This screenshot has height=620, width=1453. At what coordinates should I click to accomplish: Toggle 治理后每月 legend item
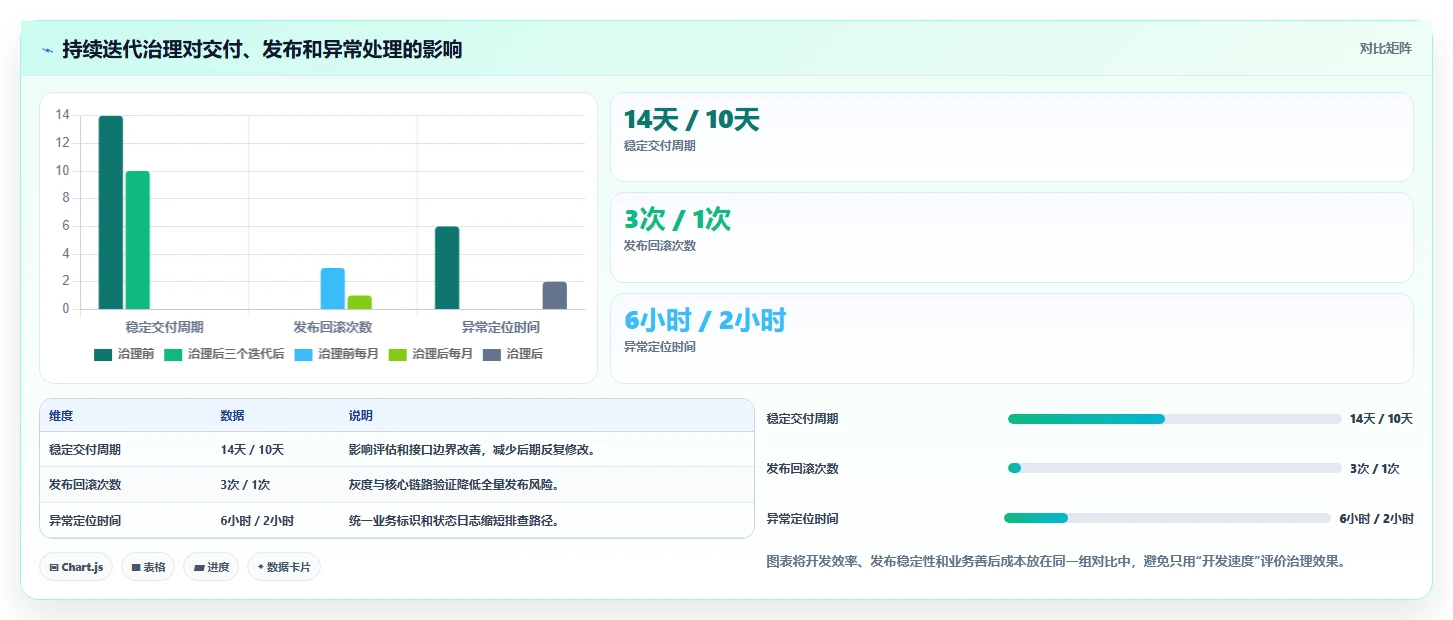[x=431, y=354]
